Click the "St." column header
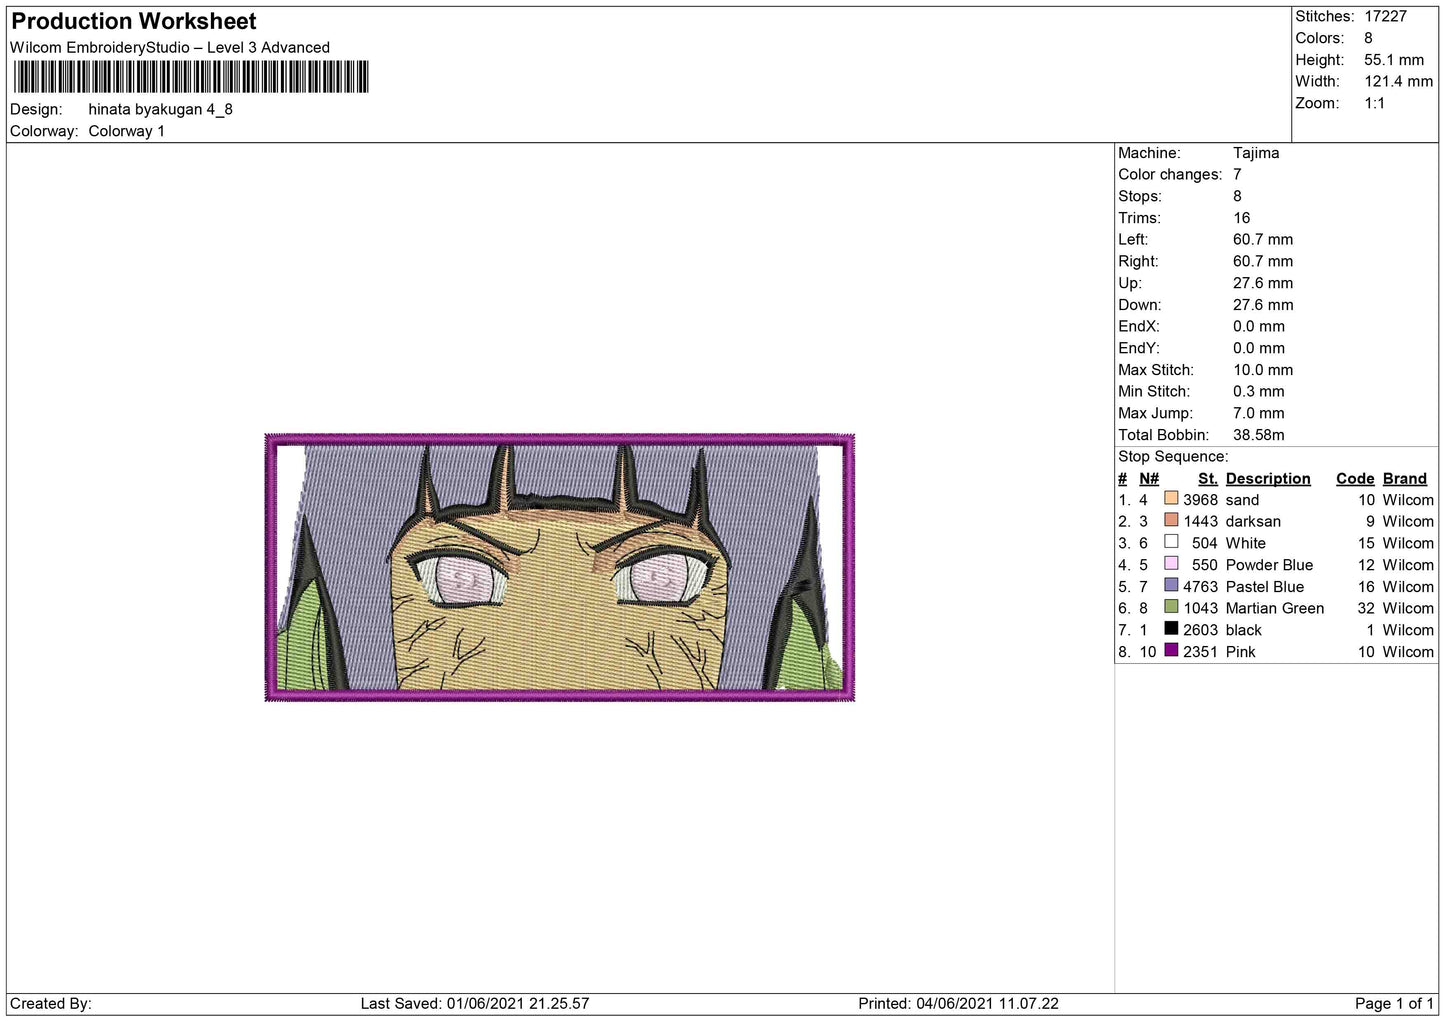The image size is (1445, 1017). tap(1208, 479)
